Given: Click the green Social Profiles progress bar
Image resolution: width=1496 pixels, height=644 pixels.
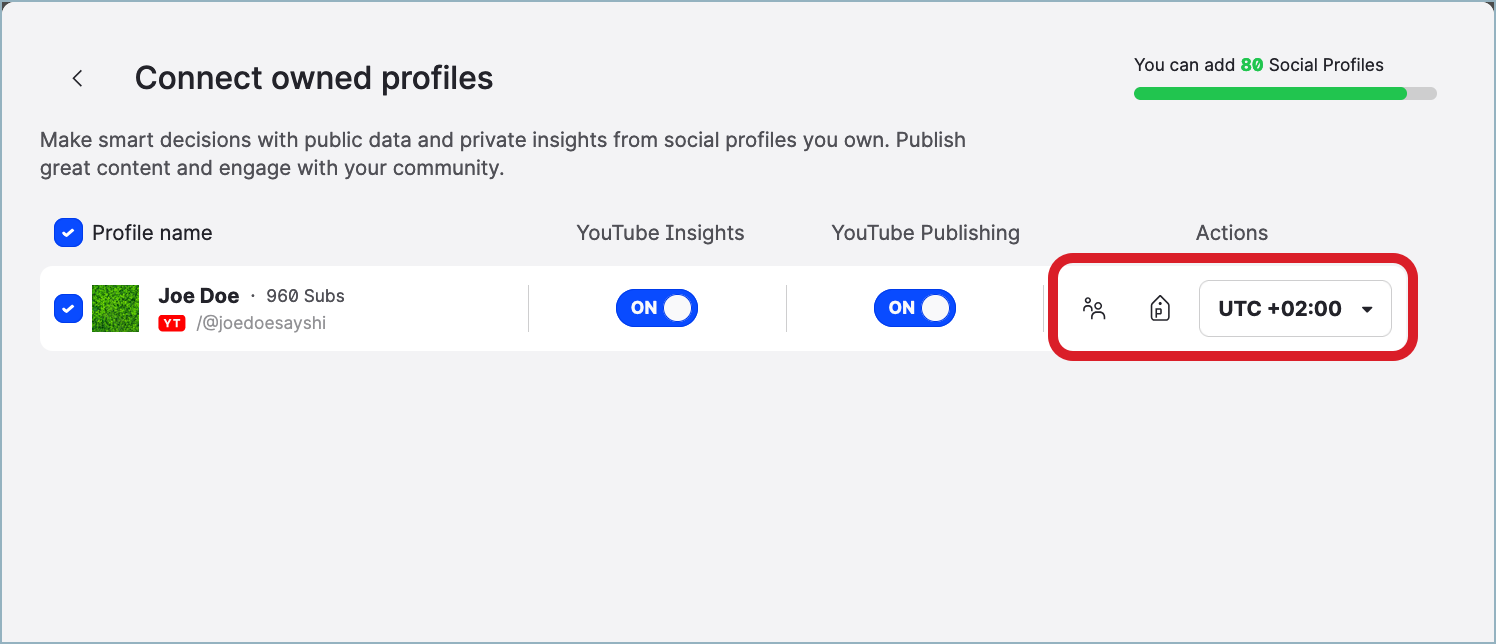Looking at the screenshot, I should pos(1271,93).
